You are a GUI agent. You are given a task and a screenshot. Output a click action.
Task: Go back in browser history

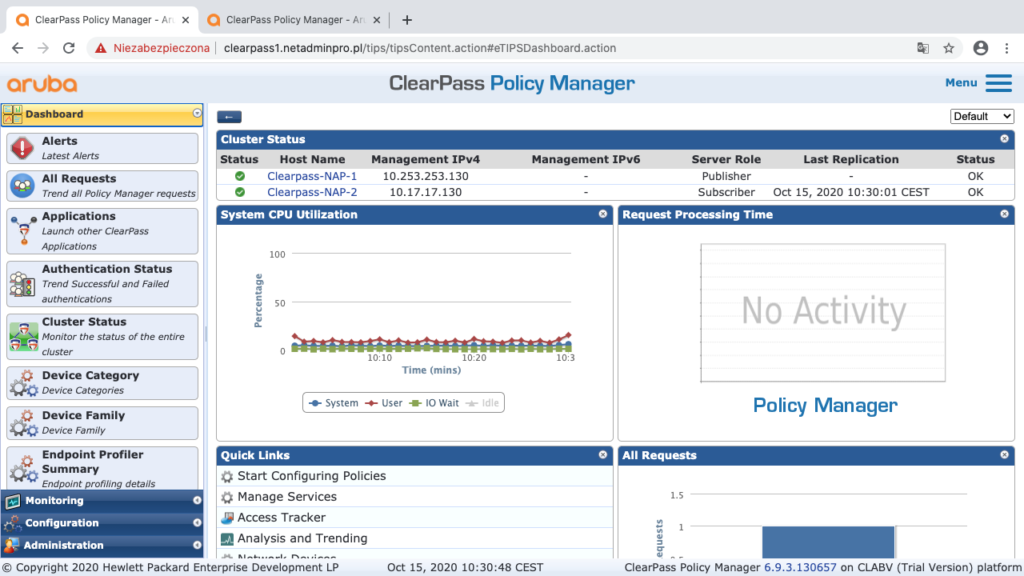18,48
